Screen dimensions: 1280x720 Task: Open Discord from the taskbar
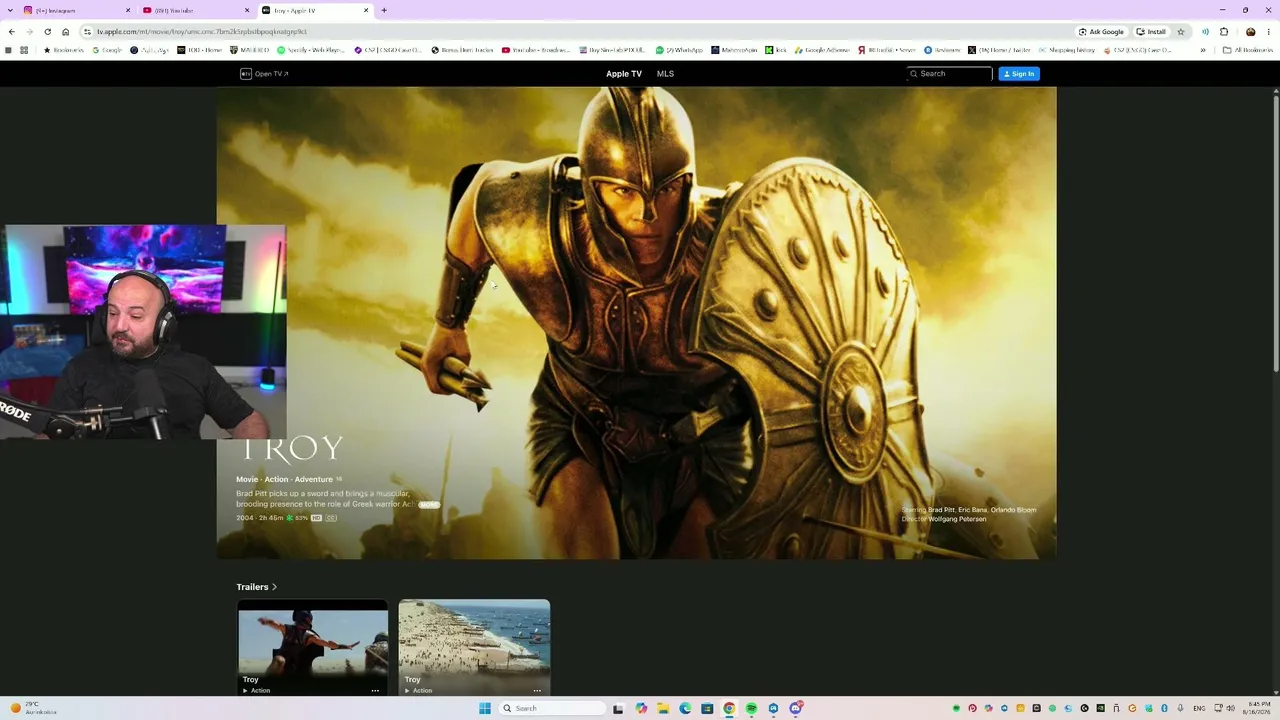(796, 708)
